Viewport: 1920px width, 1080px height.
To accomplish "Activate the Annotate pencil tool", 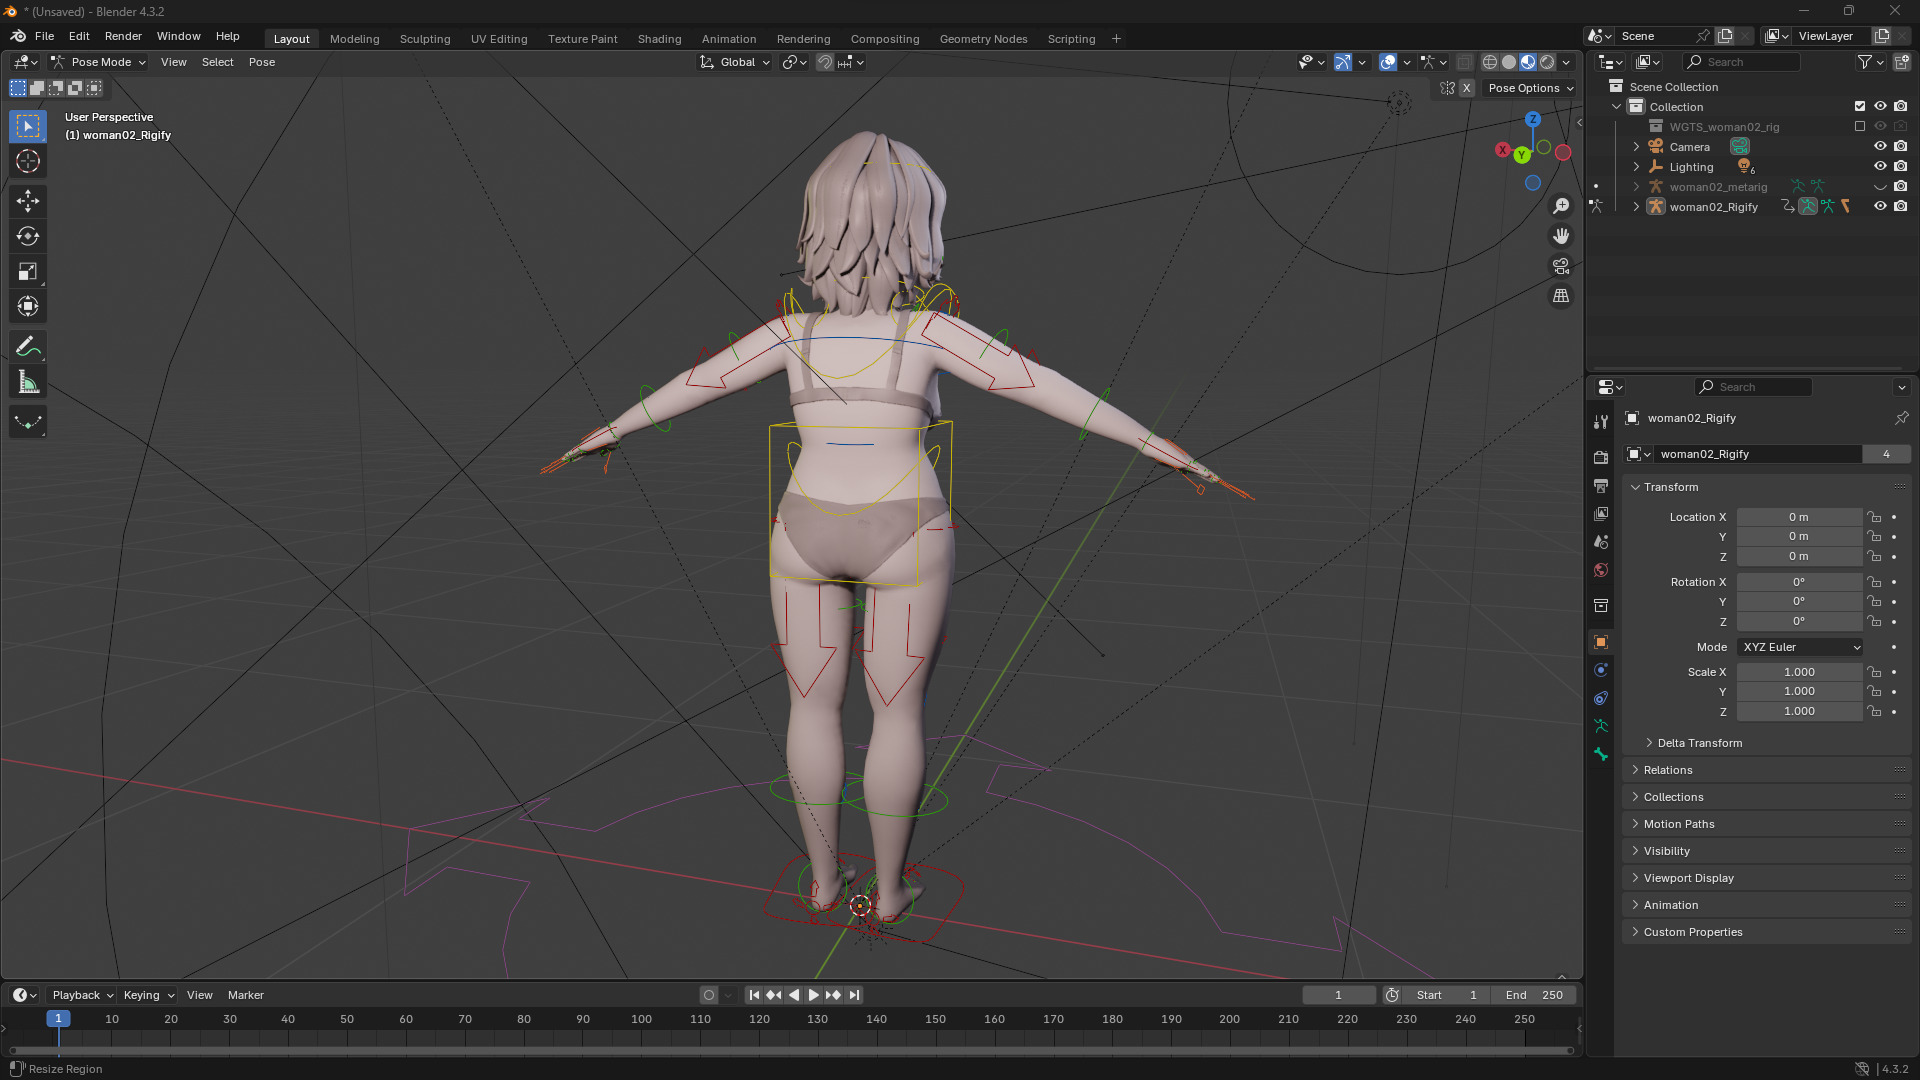I will coord(27,347).
